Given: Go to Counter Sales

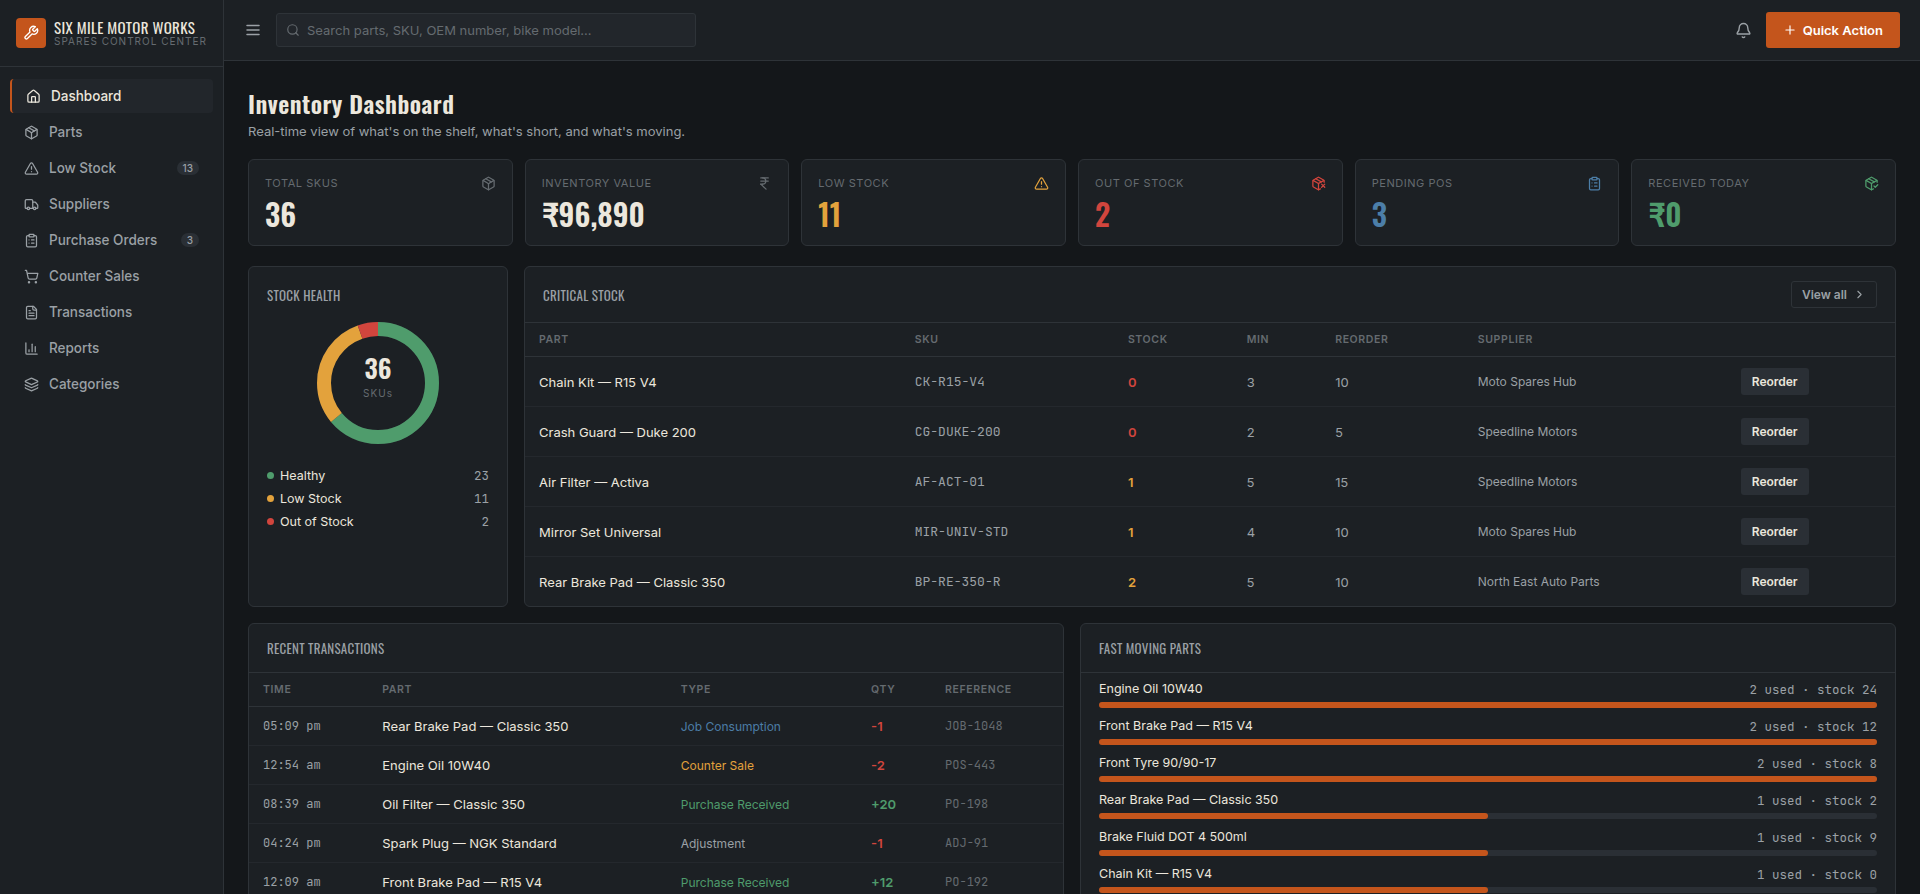Looking at the screenshot, I should pos(112,276).
